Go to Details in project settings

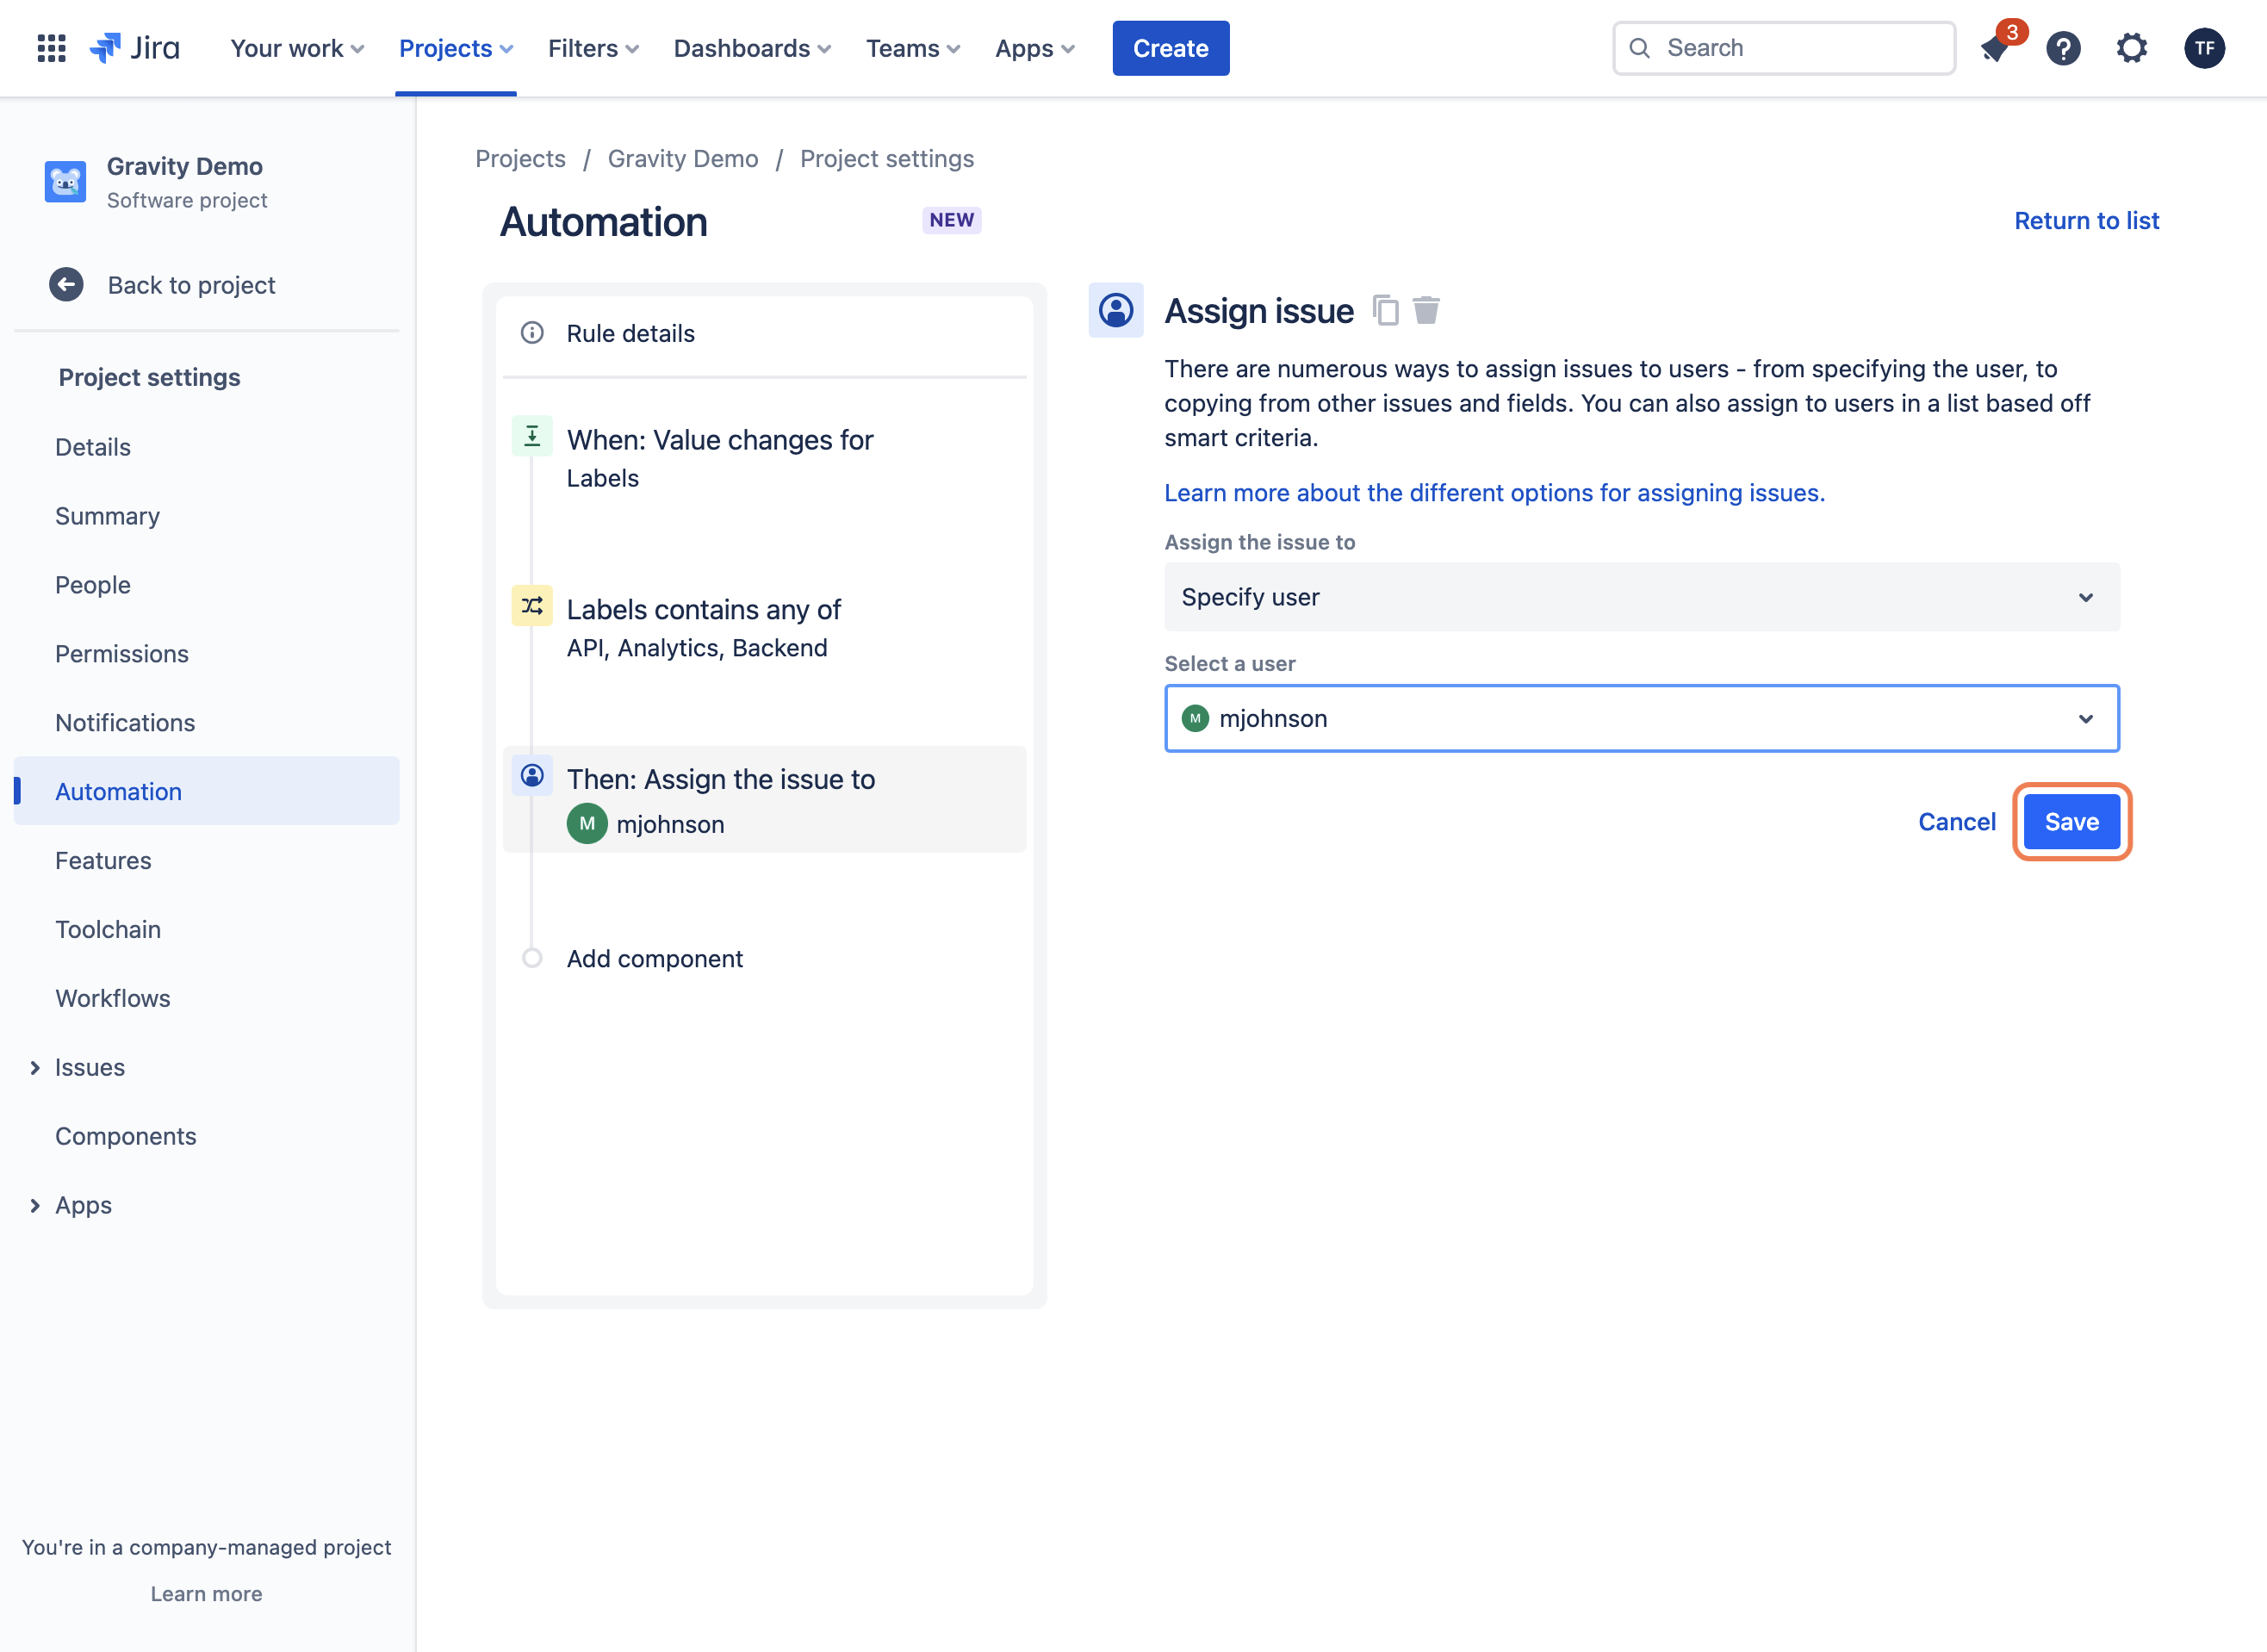coord(93,447)
